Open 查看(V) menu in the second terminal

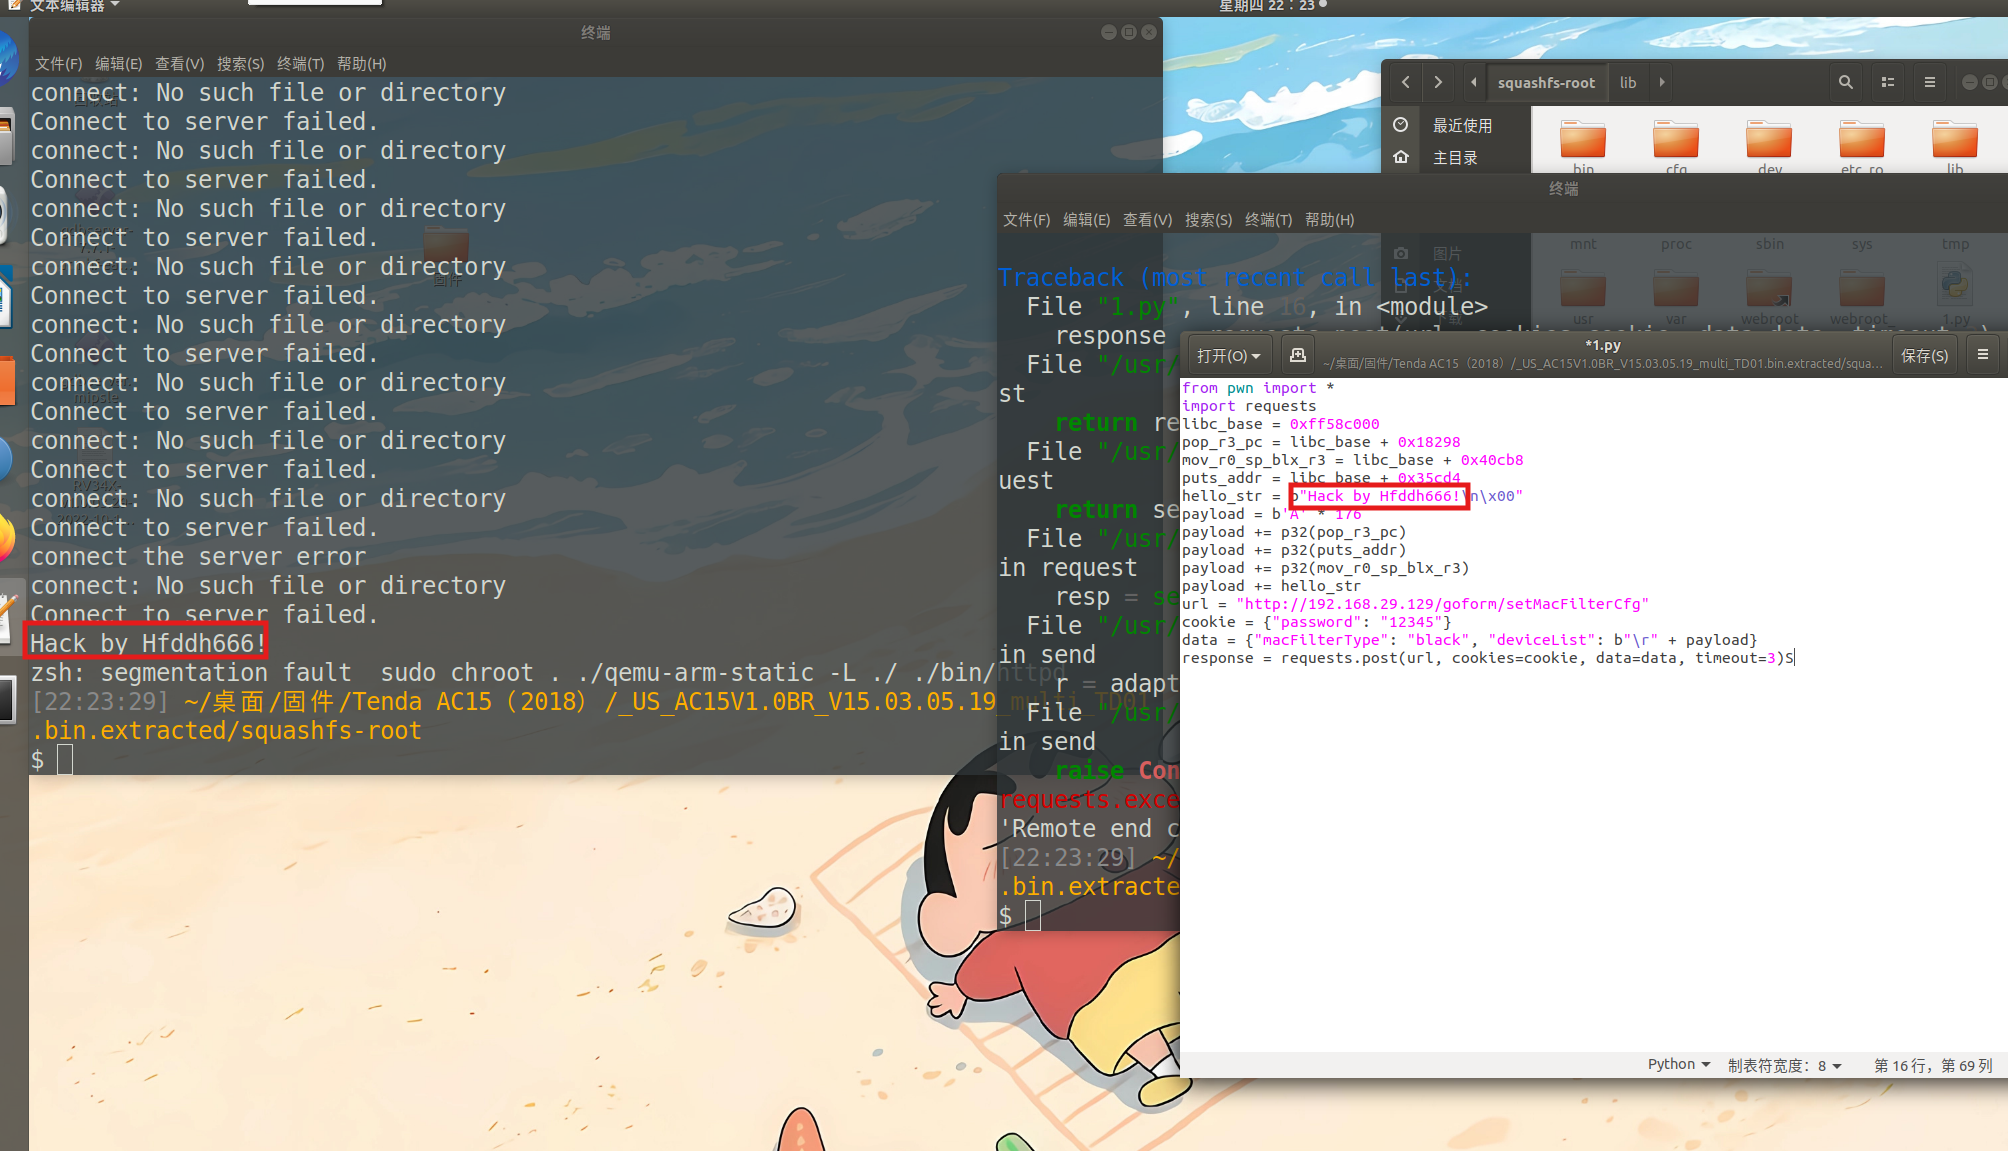point(1147,220)
